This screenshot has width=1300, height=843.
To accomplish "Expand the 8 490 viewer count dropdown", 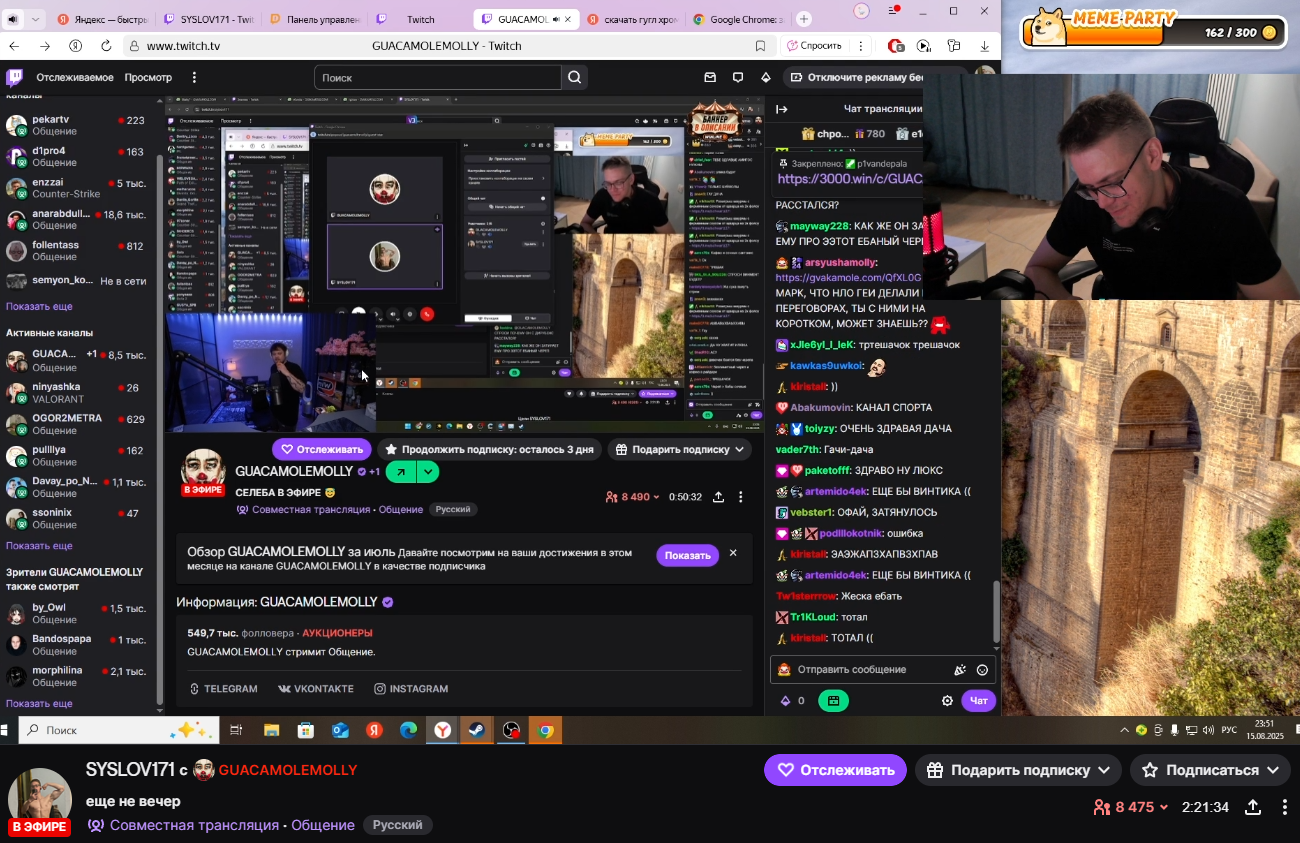I will (632, 497).
